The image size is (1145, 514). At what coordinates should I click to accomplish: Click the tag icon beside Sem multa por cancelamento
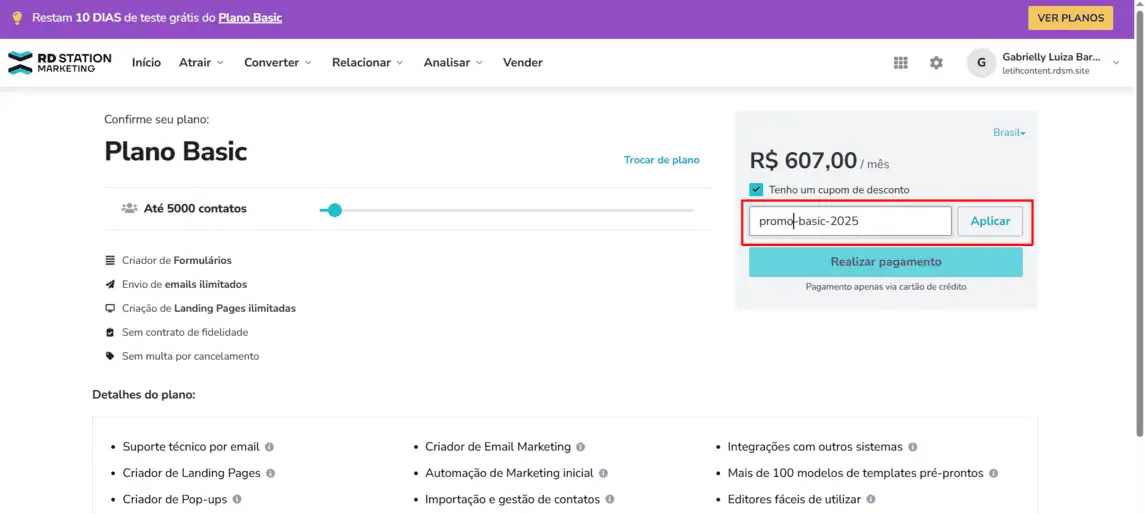click(x=110, y=356)
